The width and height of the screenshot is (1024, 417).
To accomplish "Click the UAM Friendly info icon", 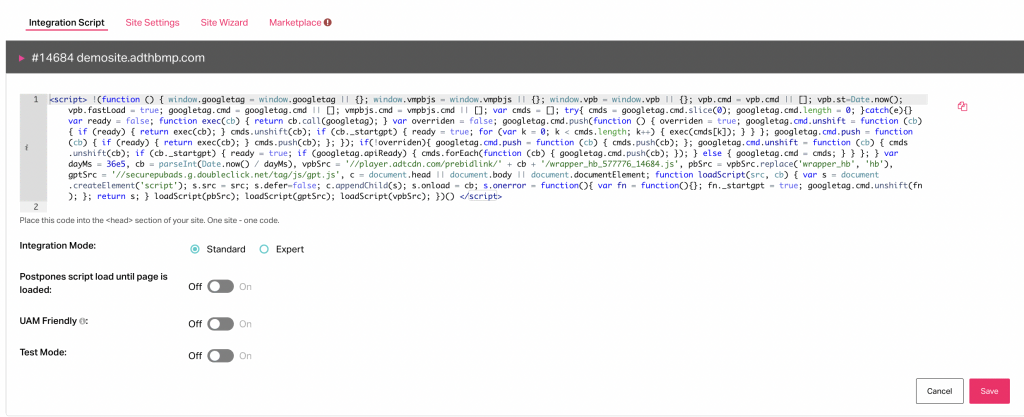I will (x=82, y=322).
